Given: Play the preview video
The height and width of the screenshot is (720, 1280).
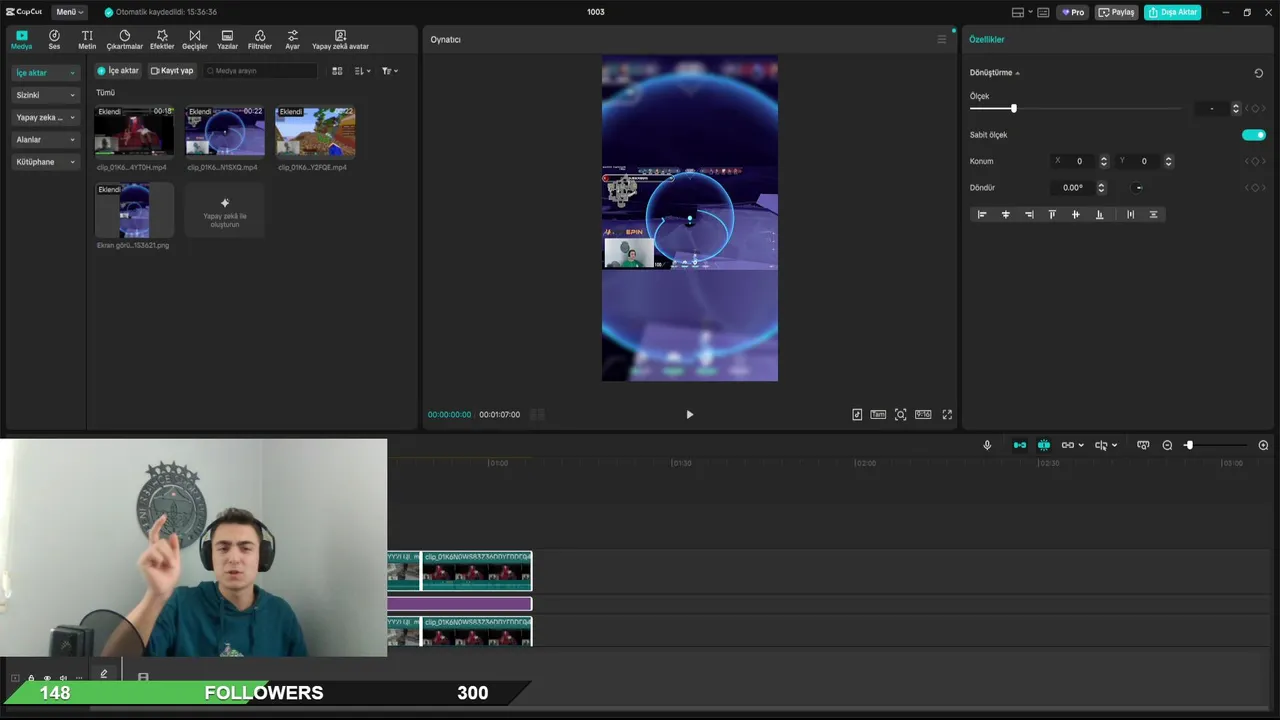Looking at the screenshot, I should tap(689, 414).
